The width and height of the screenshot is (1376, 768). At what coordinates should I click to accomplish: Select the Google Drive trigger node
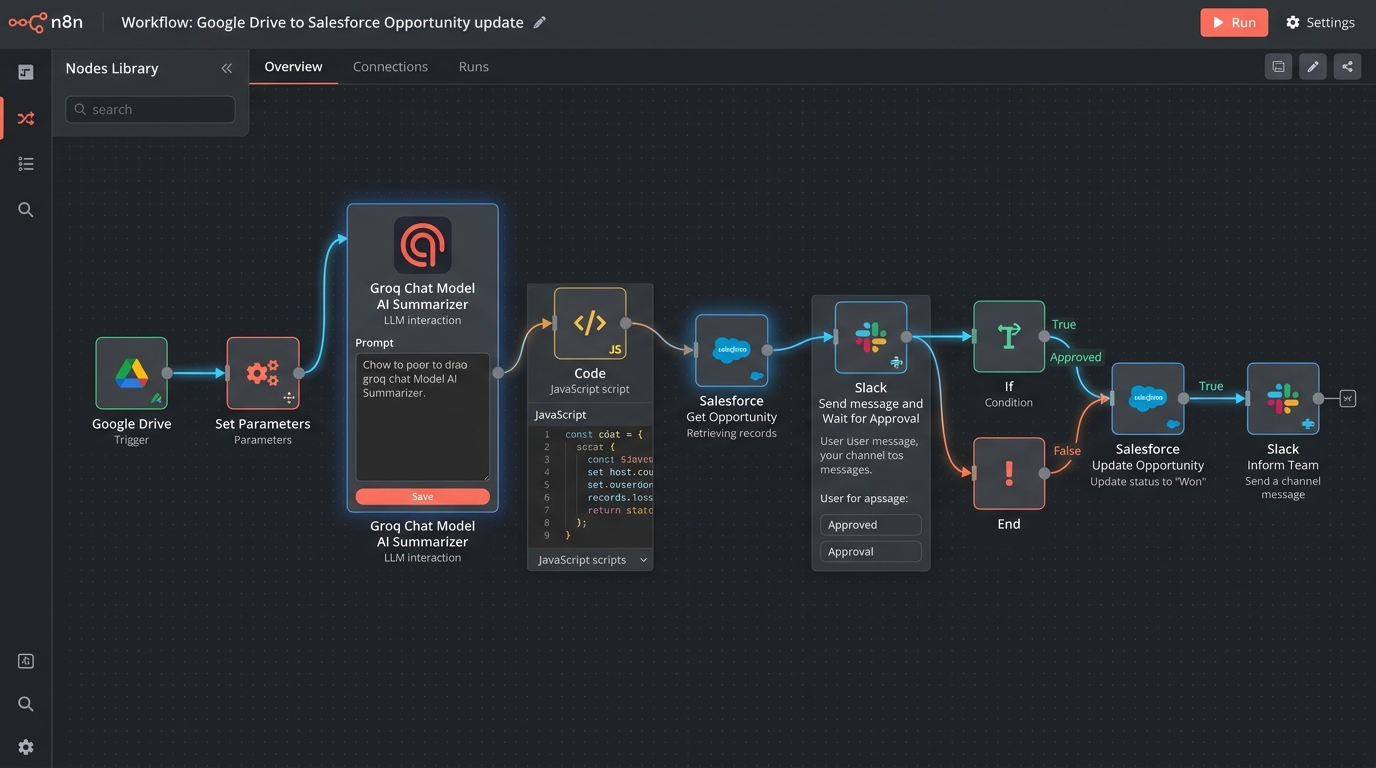[132, 373]
